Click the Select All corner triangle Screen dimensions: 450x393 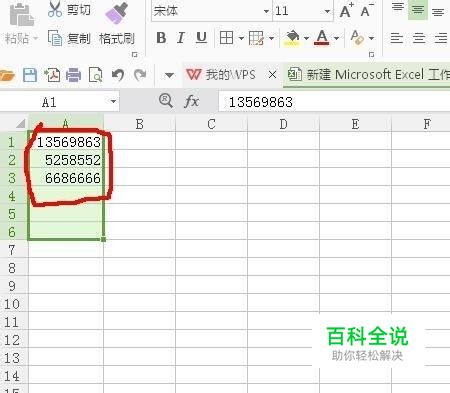[x=21, y=124]
